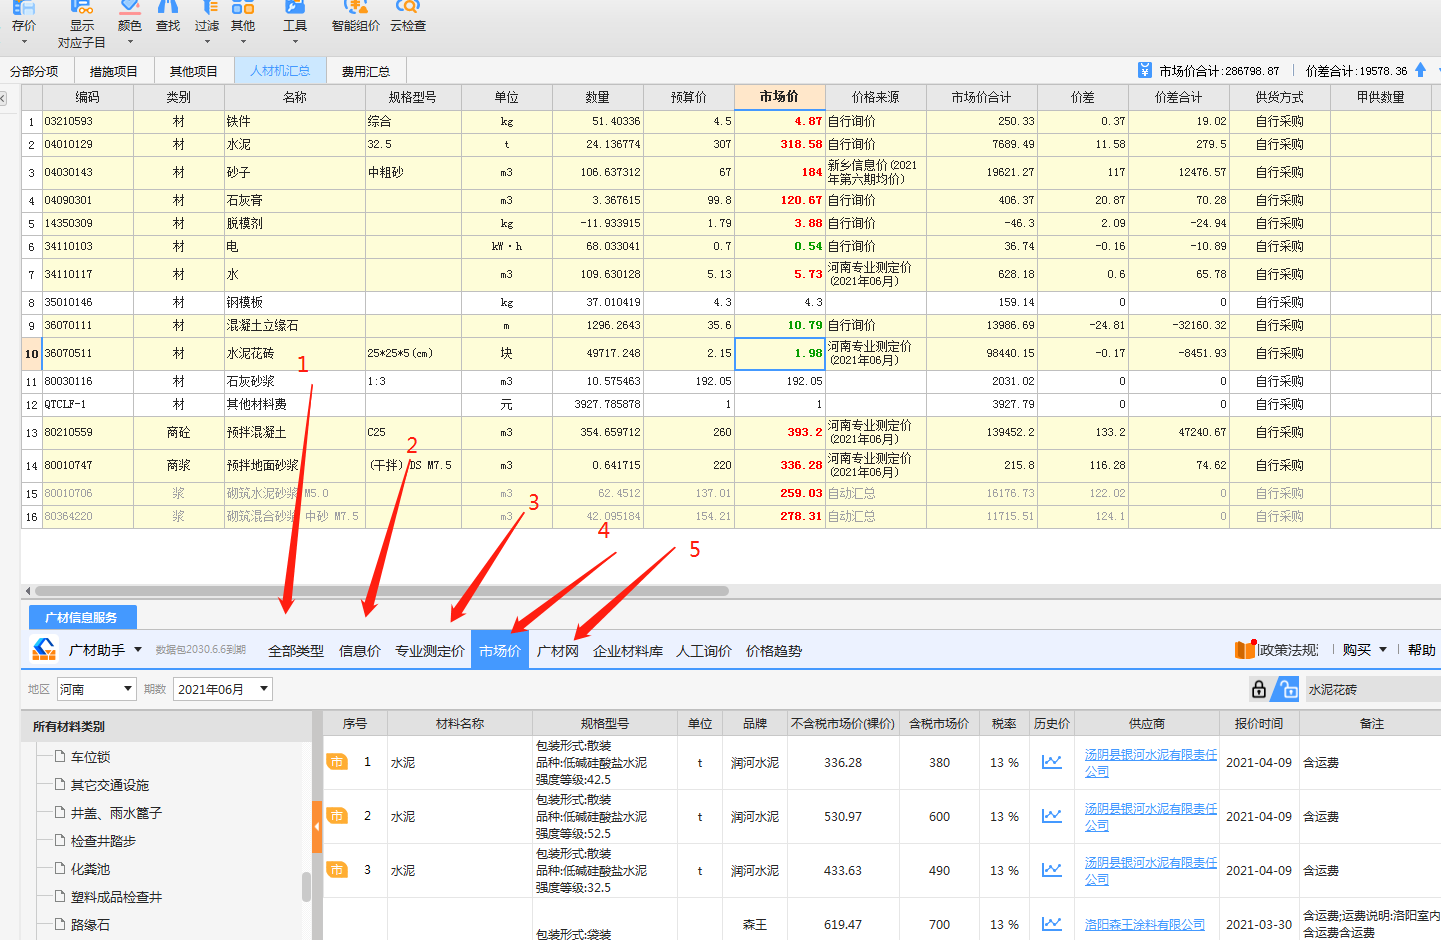
Task: Open the 人工询价 tab
Action: [x=704, y=650]
